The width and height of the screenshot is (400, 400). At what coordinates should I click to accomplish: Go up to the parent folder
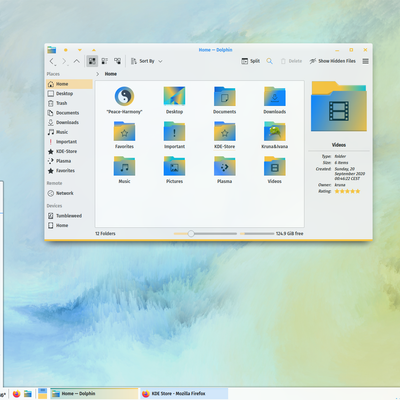[x=76, y=61]
